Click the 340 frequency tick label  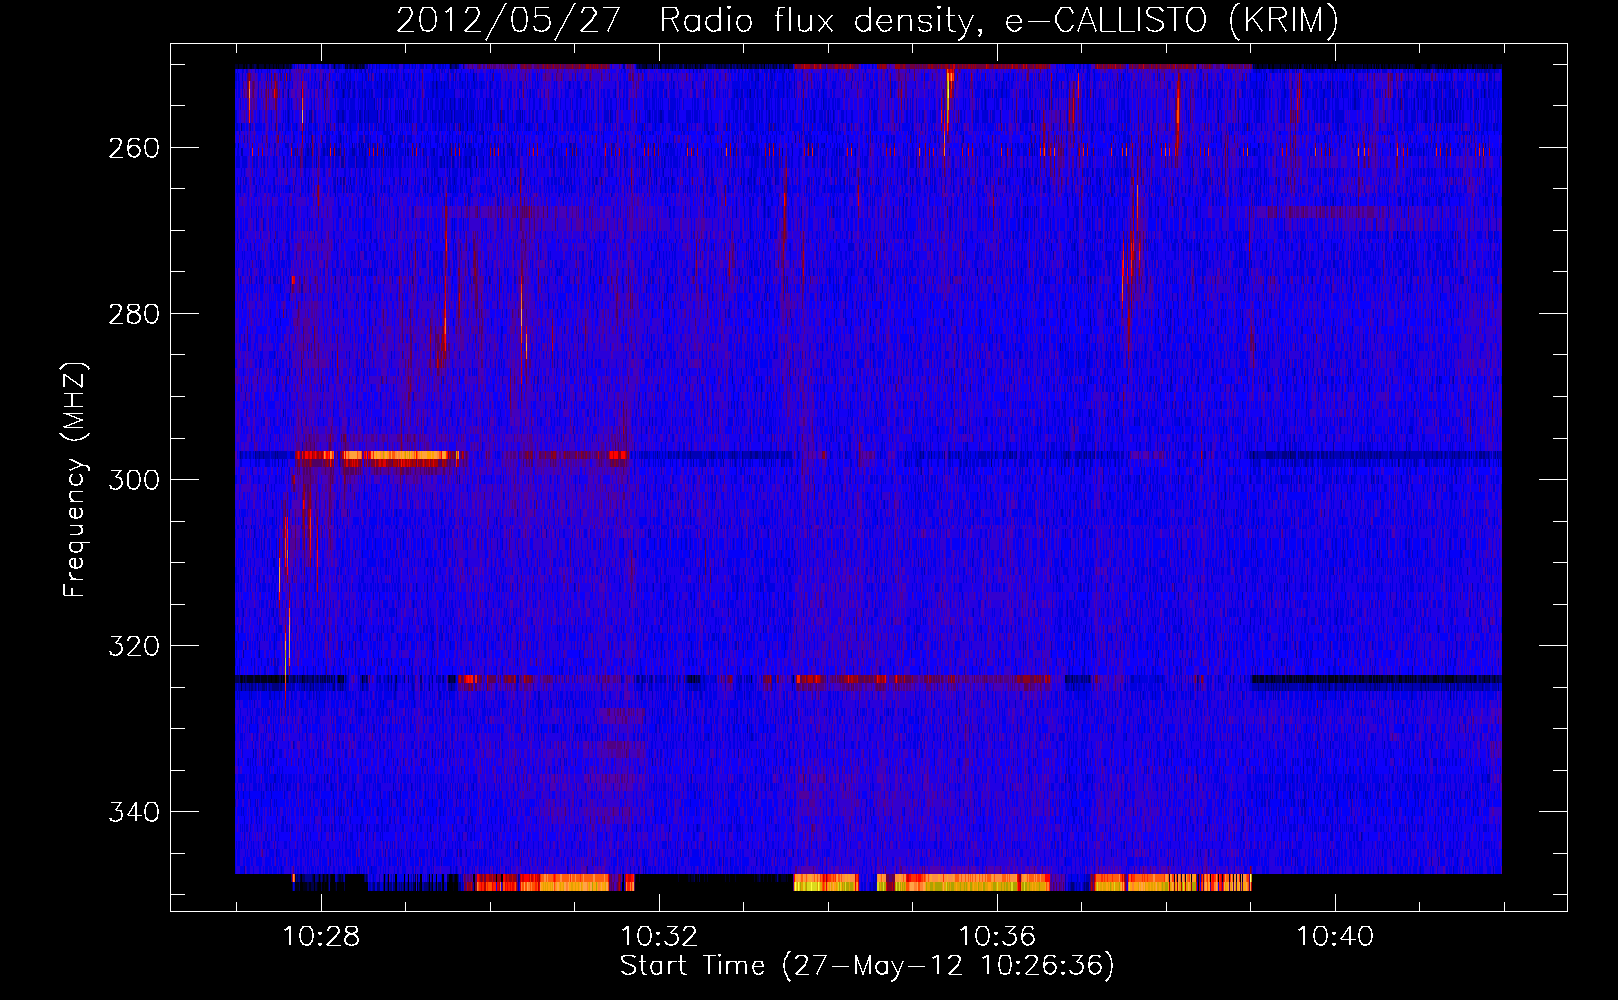tap(133, 812)
